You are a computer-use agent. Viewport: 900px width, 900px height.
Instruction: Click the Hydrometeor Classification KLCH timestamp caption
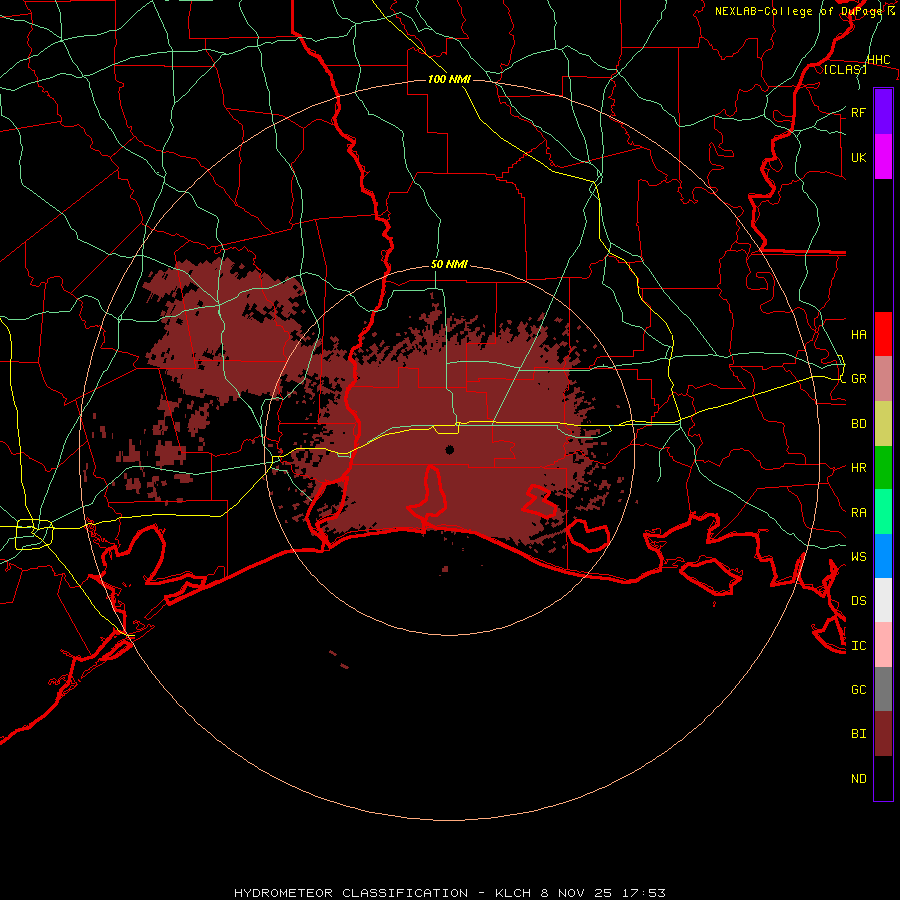point(450,893)
